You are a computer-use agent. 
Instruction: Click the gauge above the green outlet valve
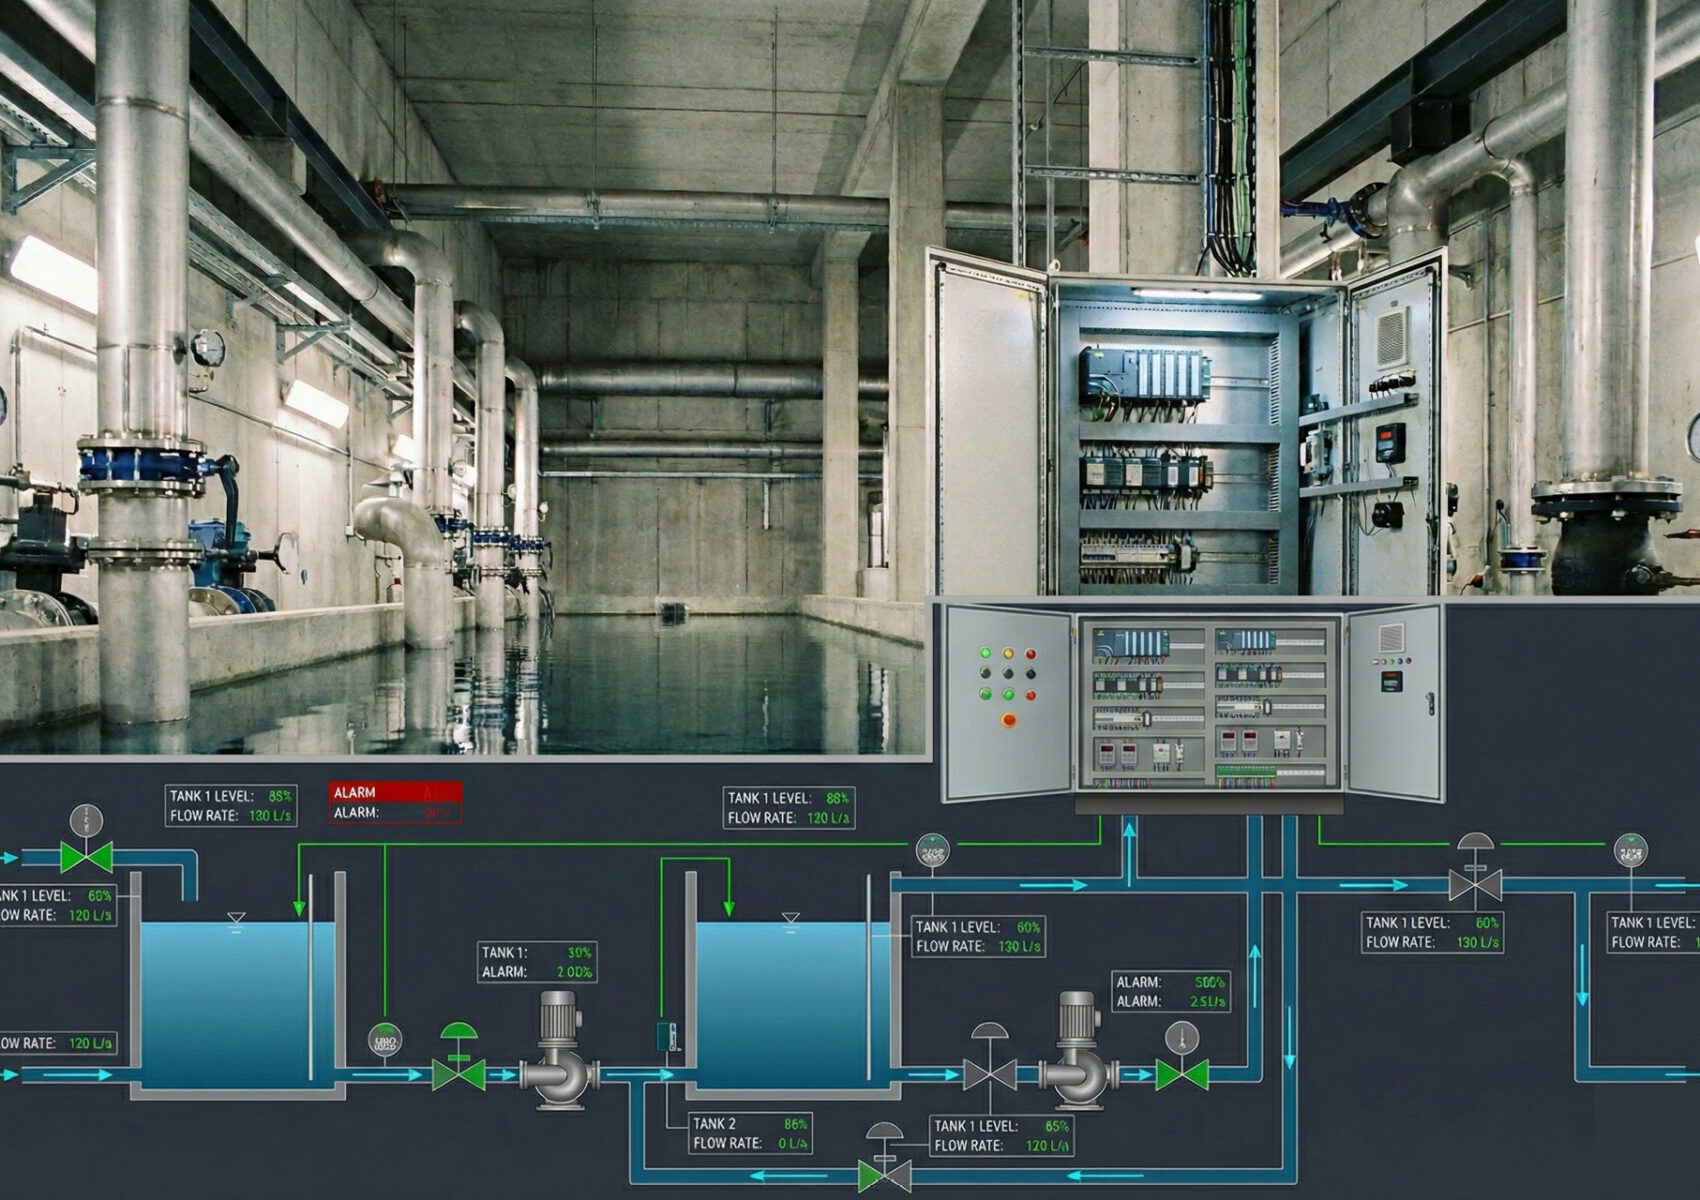[x=1182, y=1037]
